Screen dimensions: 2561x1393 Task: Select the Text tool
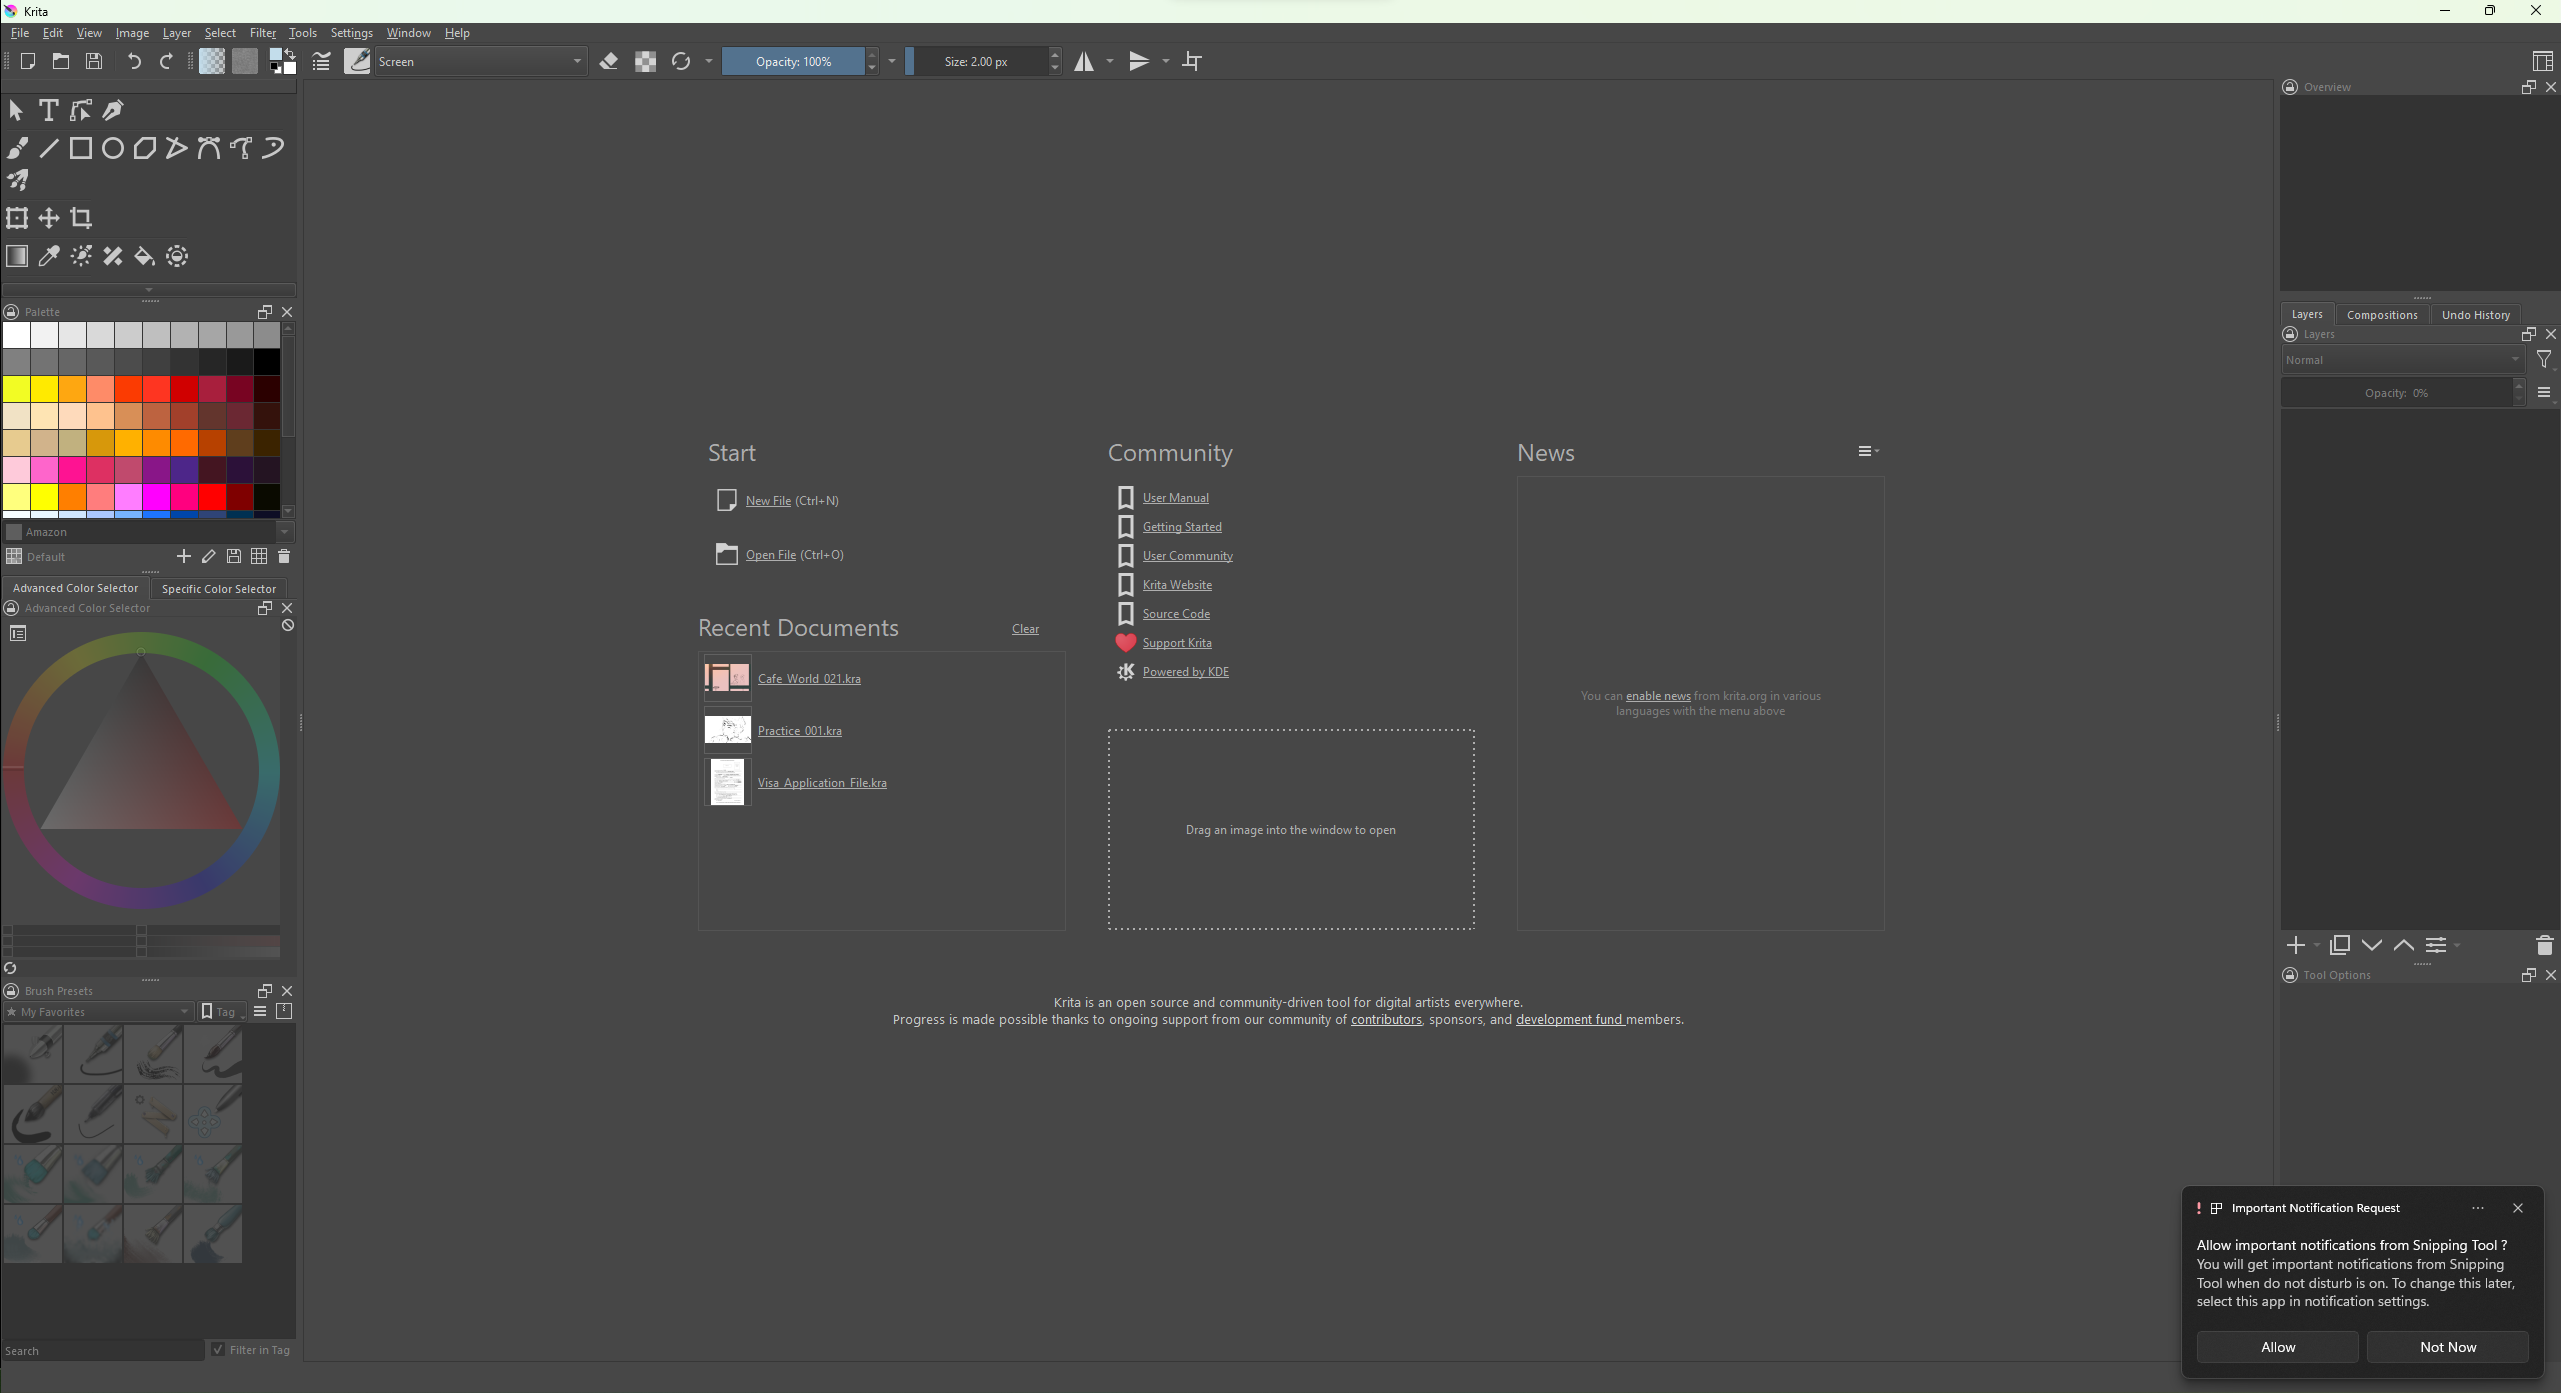pyautogui.click(x=48, y=110)
